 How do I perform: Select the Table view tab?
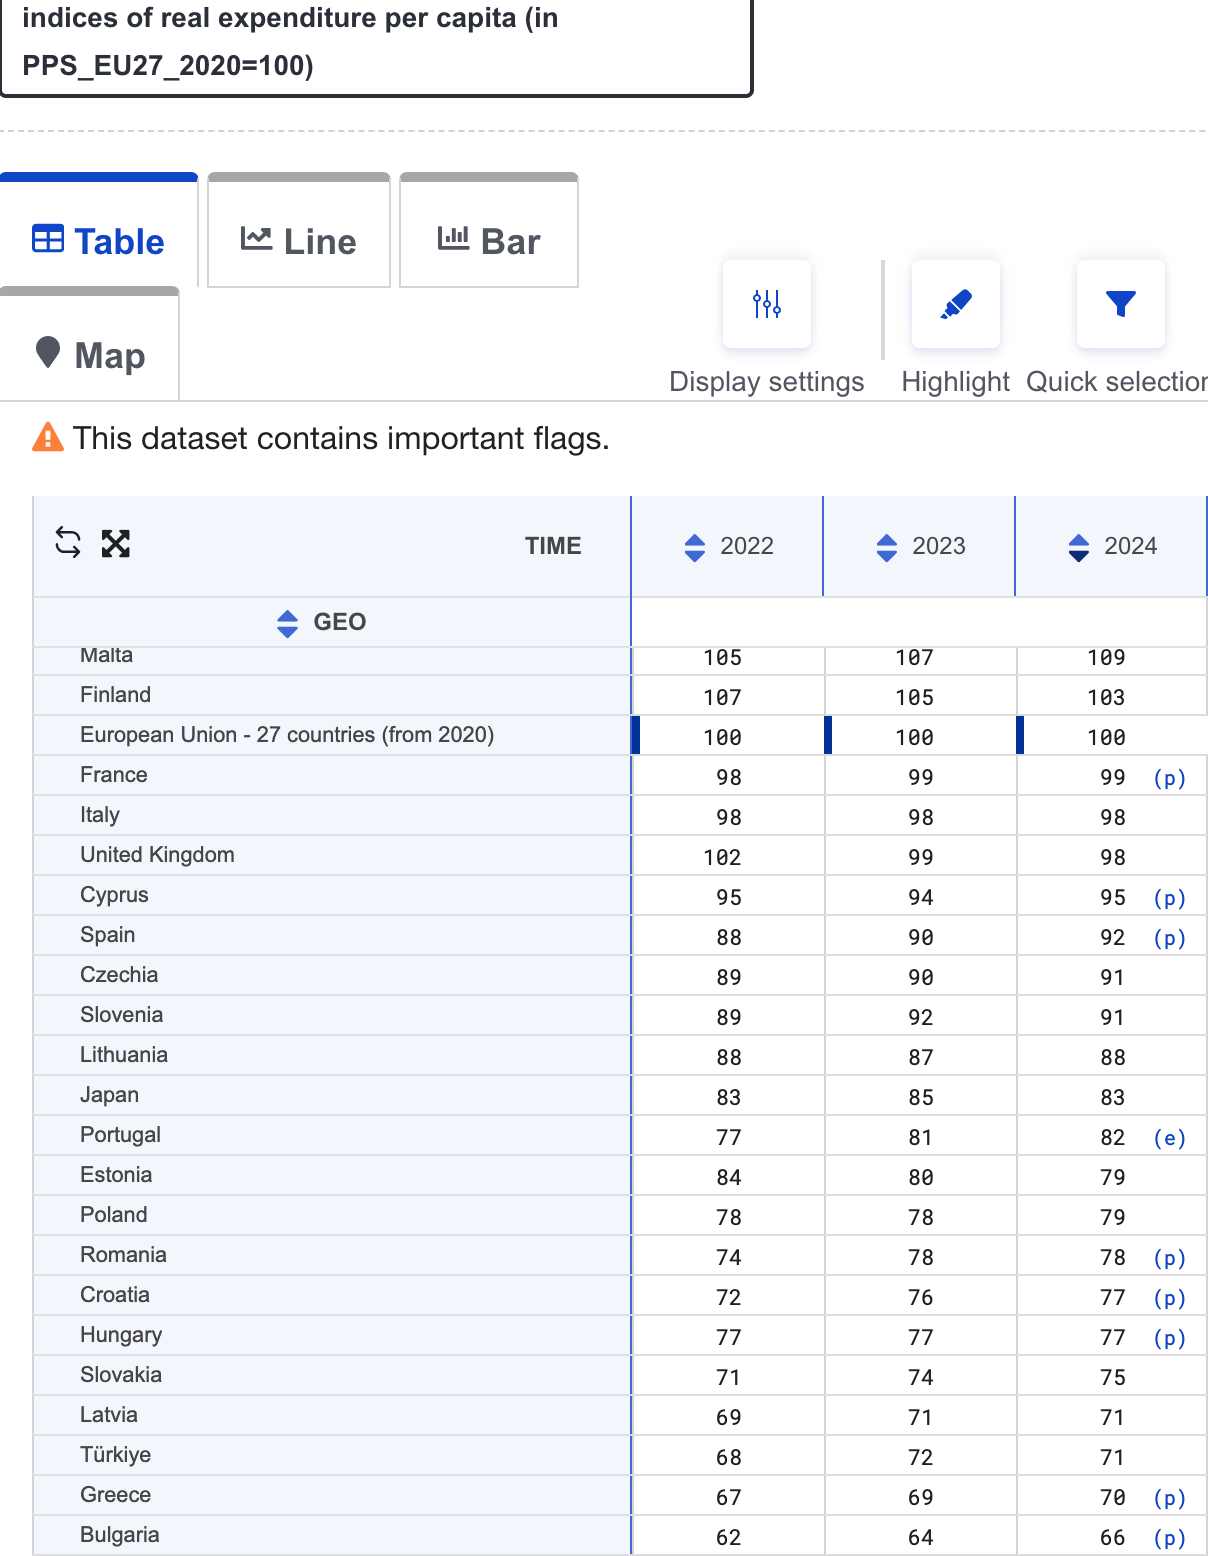(x=99, y=241)
